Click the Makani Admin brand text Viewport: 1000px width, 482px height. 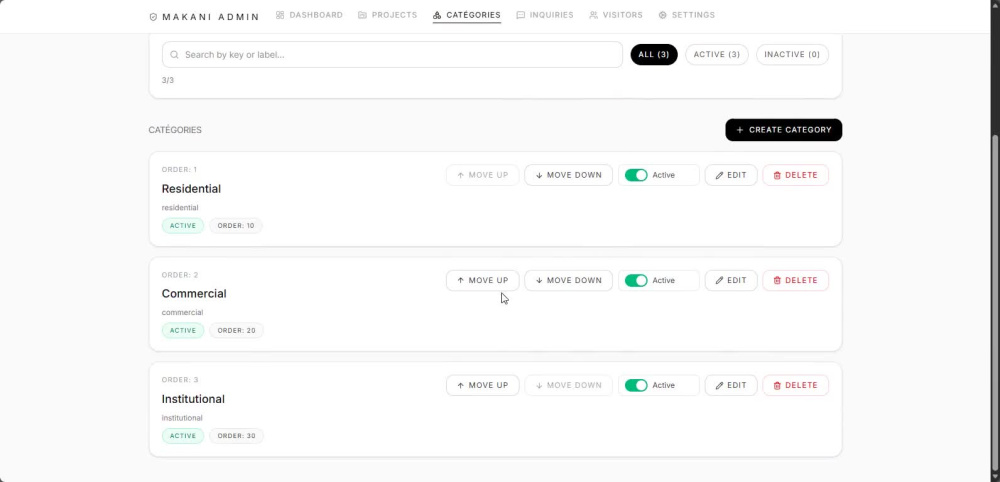210,17
